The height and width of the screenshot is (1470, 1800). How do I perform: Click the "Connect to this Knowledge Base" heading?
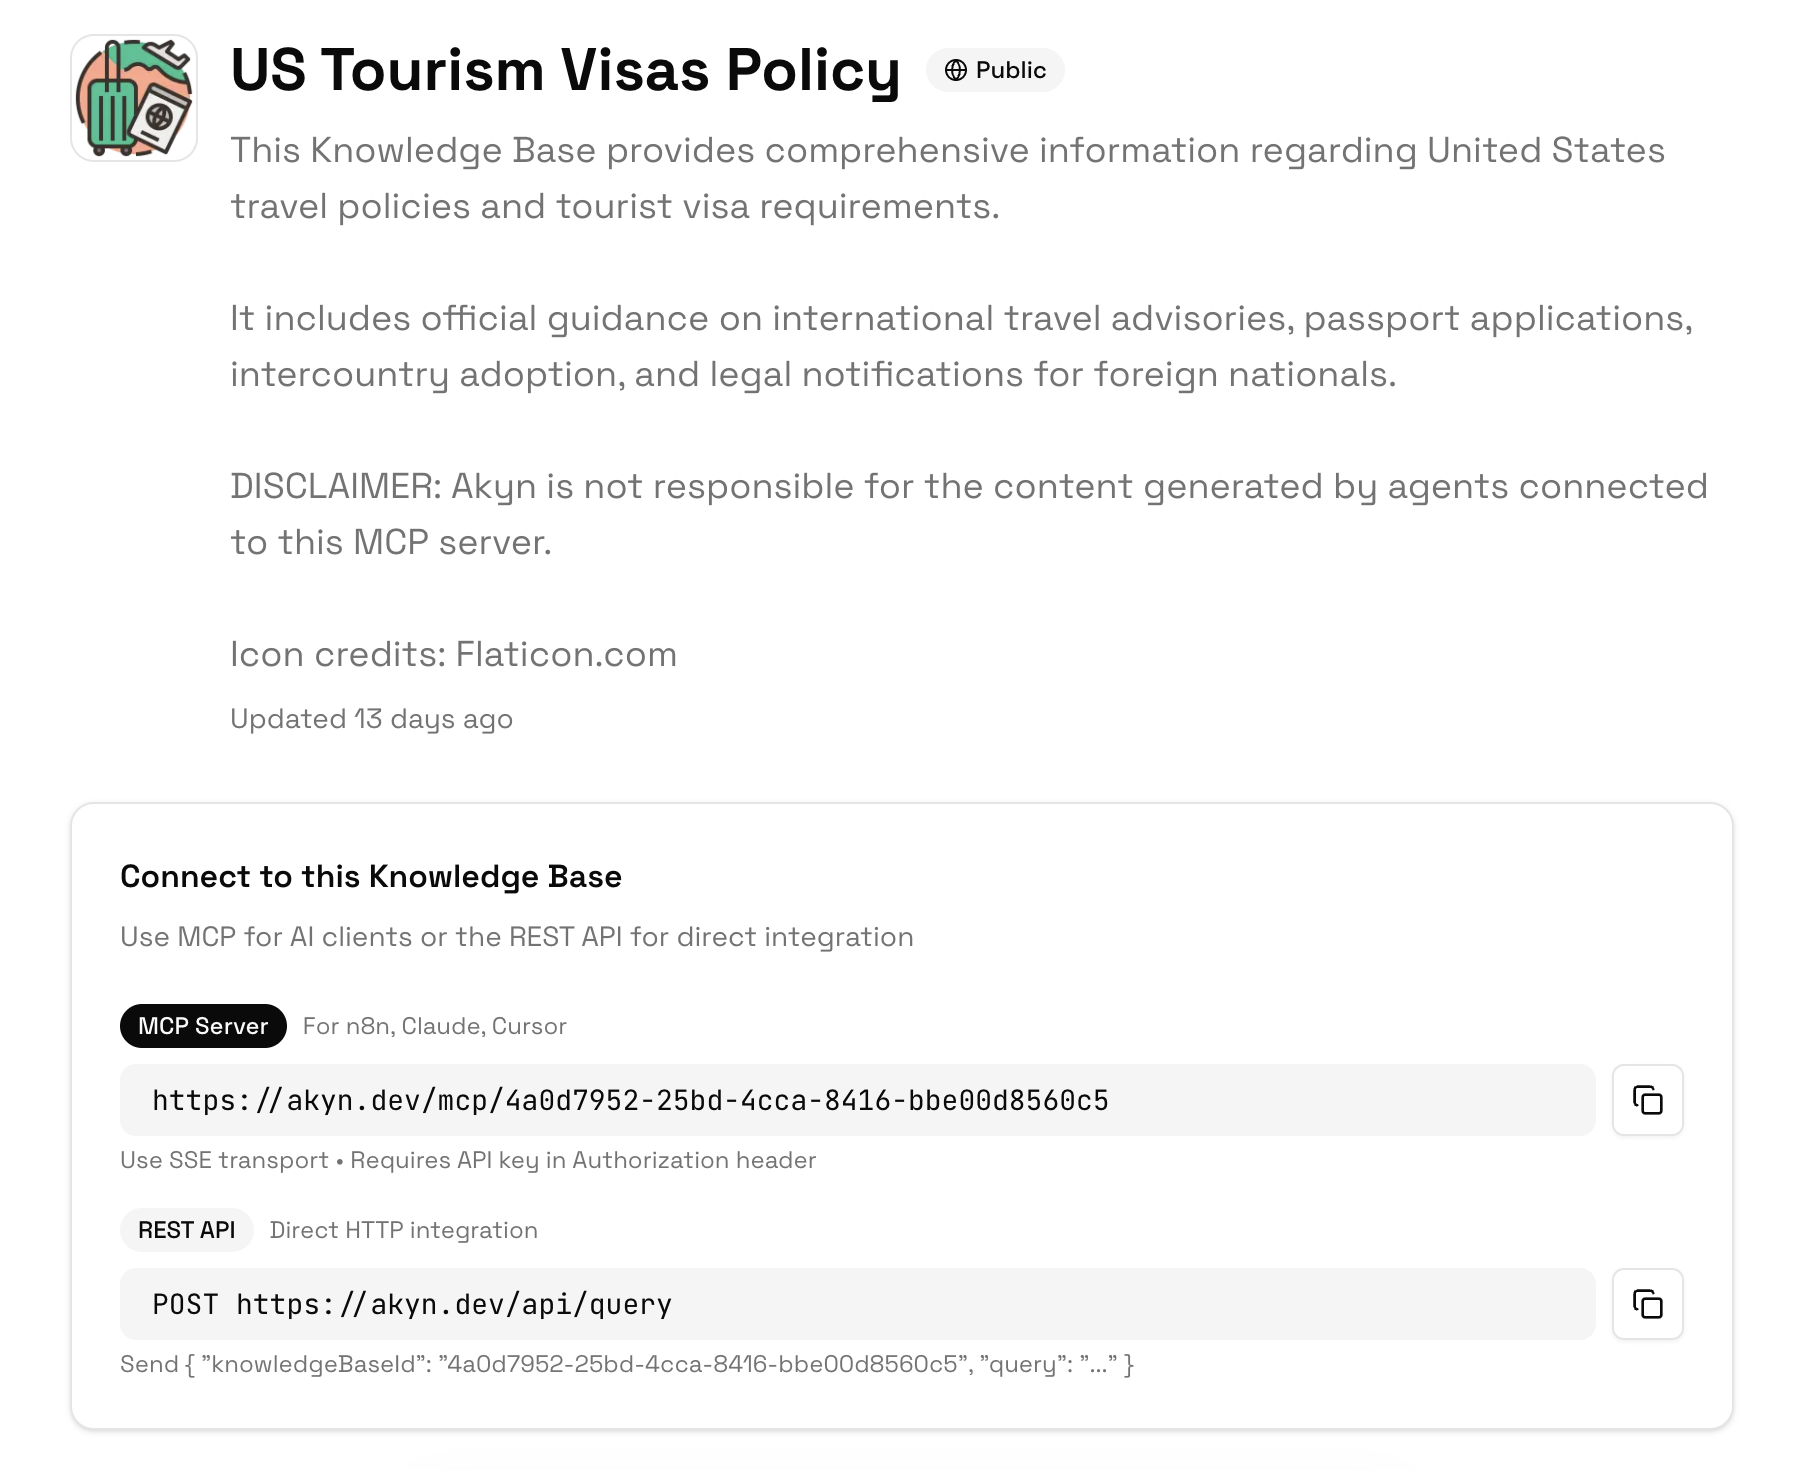[x=371, y=877]
